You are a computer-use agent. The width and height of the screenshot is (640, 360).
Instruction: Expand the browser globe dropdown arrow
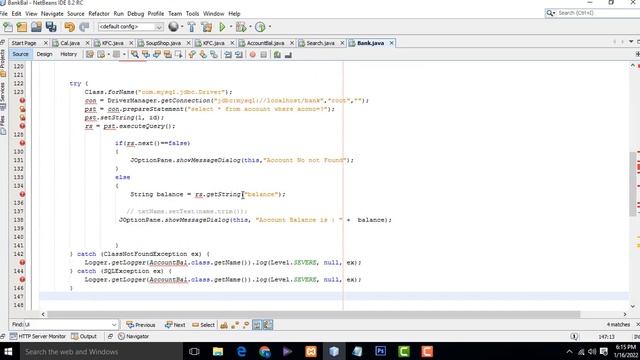pyautogui.click(x=182, y=27)
